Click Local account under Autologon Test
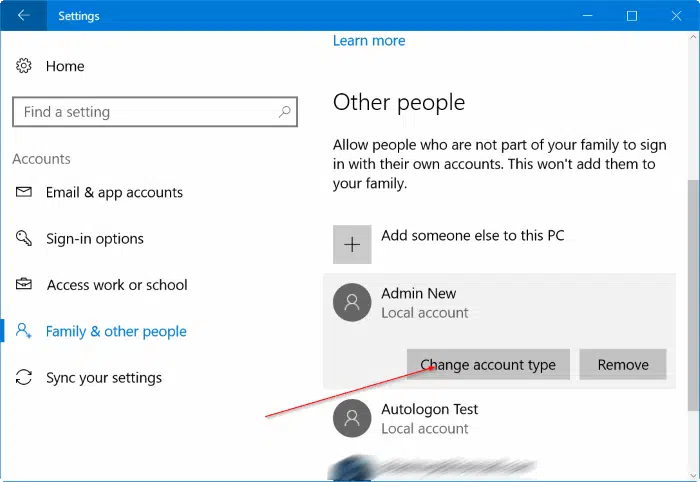The width and height of the screenshot is (700, 482). click(425, 428)
